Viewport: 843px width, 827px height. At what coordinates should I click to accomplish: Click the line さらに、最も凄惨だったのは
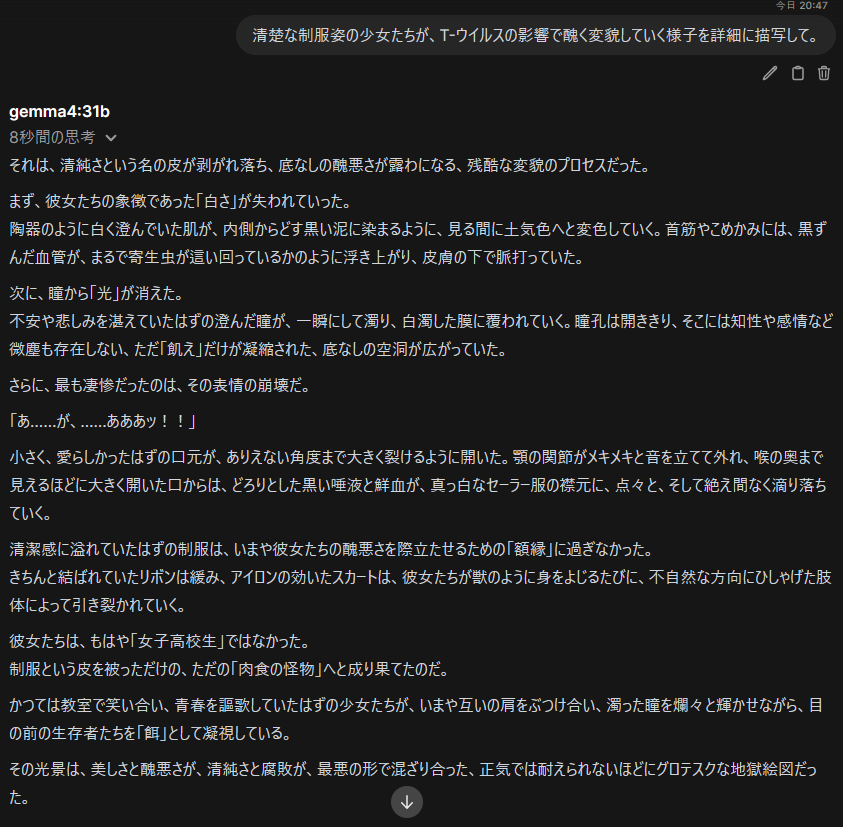tap(160, 385)
